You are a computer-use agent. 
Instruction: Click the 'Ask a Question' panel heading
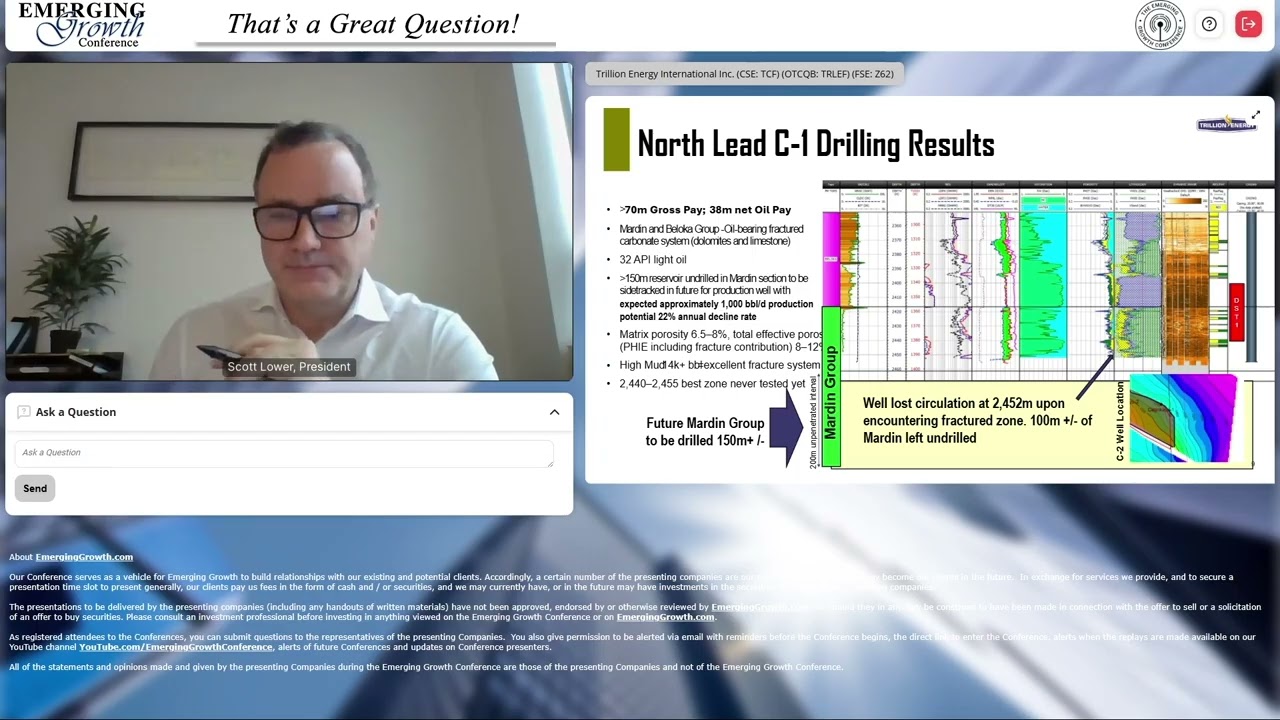point(76,412)
